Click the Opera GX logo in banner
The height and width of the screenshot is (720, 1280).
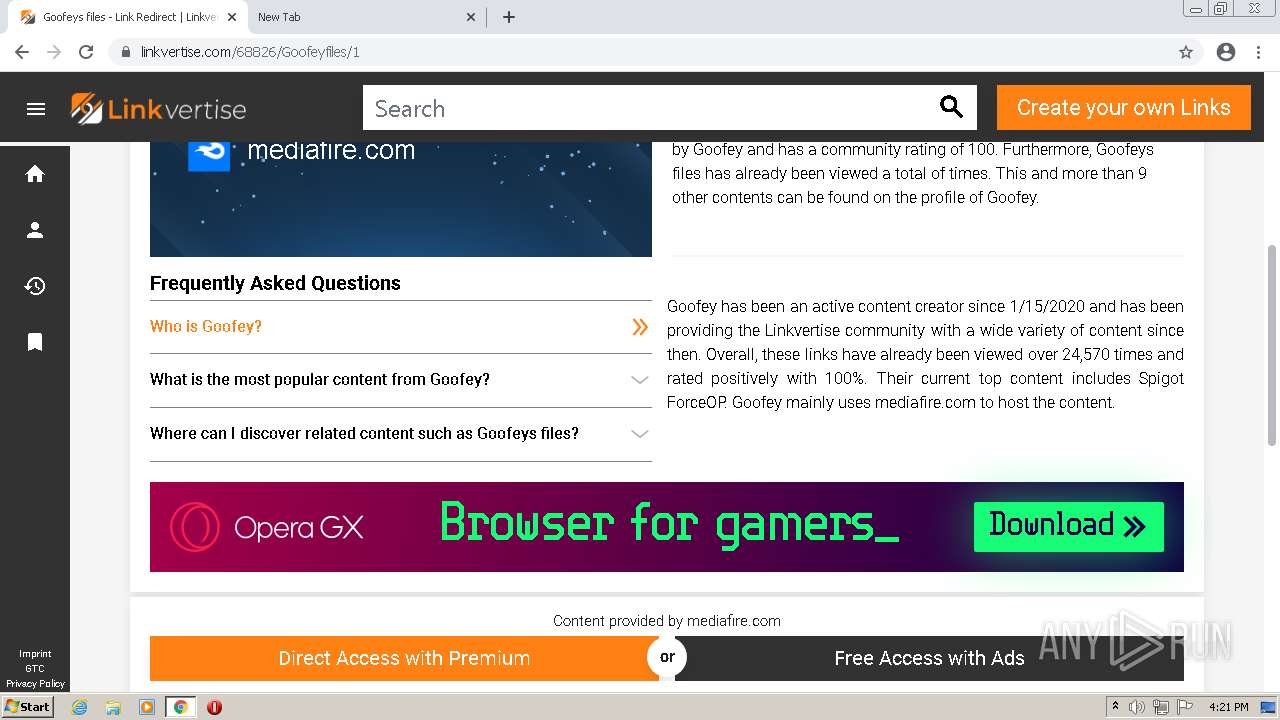pyautogui.click(x=266, y=527)
